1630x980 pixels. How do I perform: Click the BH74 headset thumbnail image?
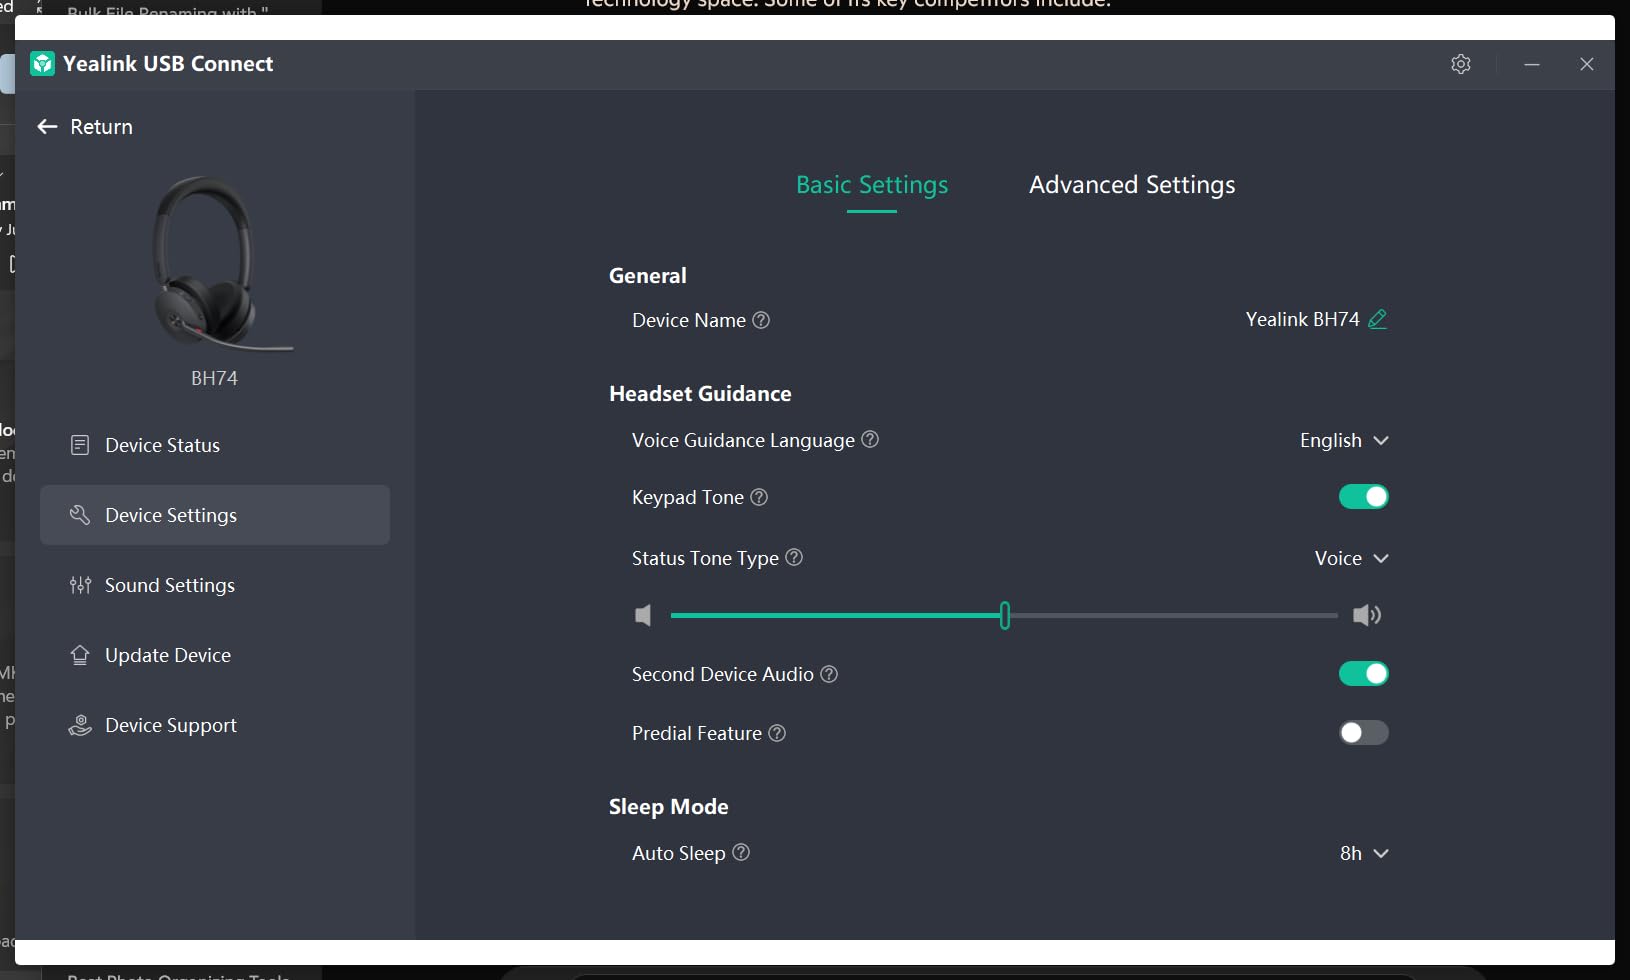pyautogui.click(x=221, y=264)
